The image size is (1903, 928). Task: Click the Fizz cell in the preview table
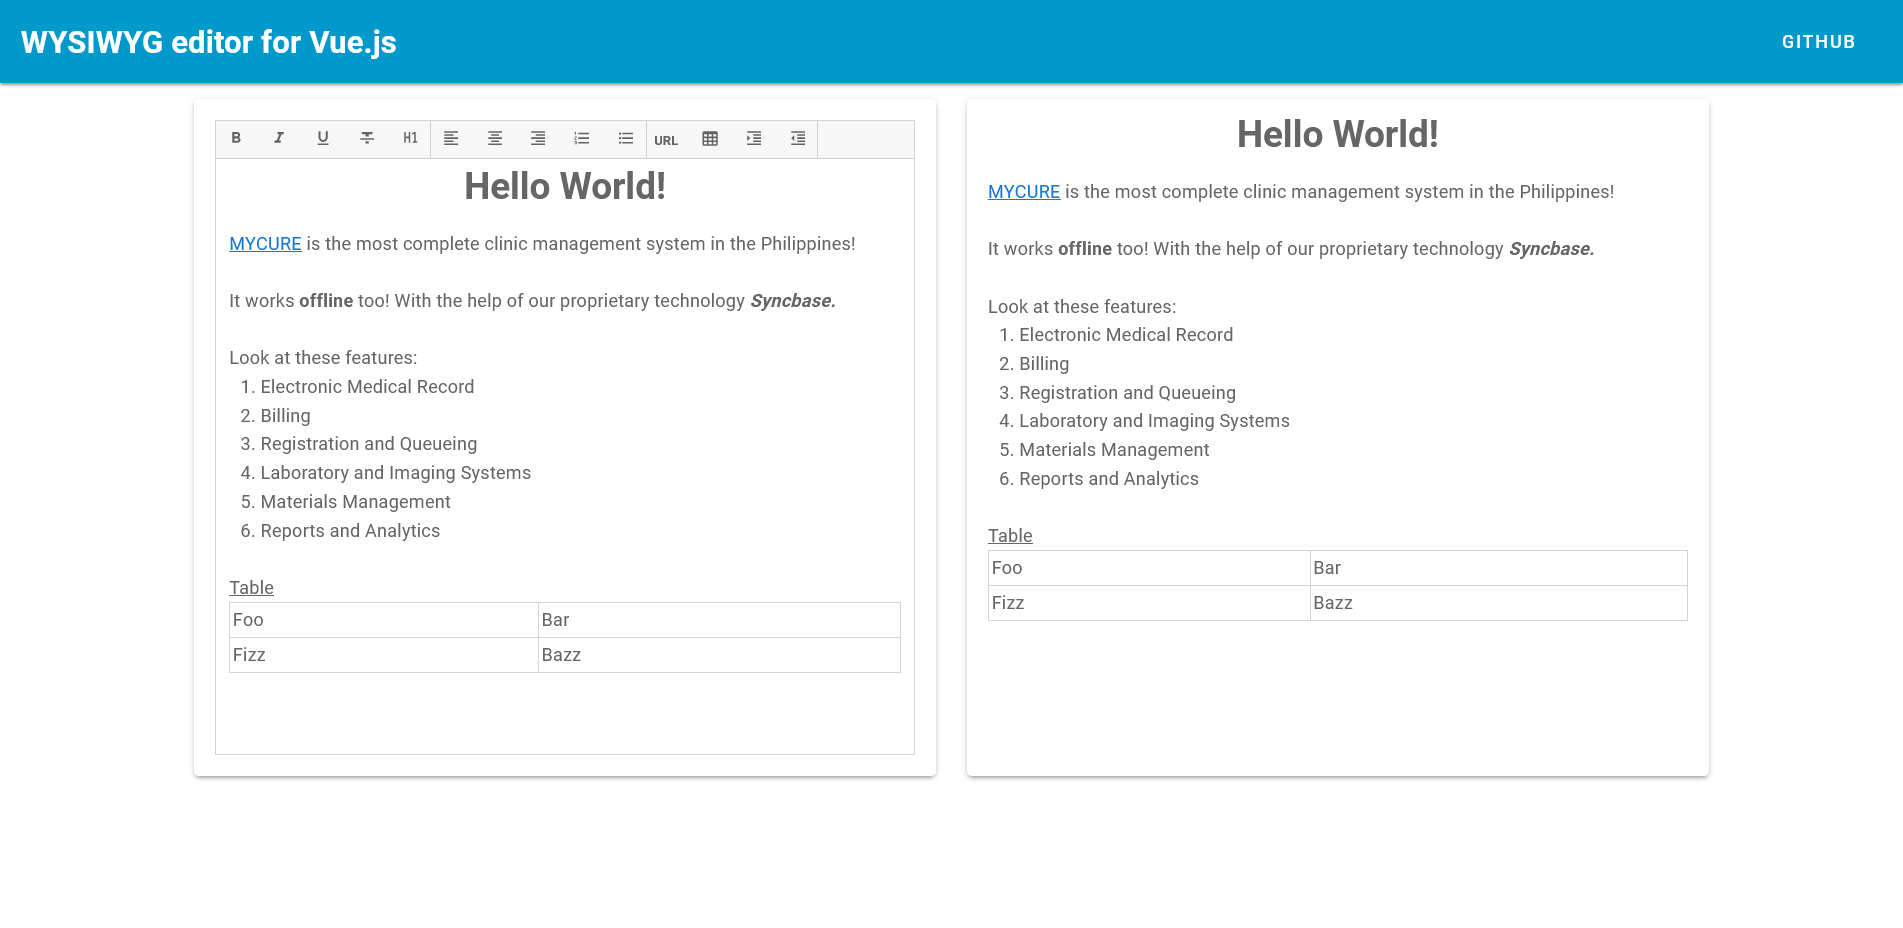(1149, 603)
